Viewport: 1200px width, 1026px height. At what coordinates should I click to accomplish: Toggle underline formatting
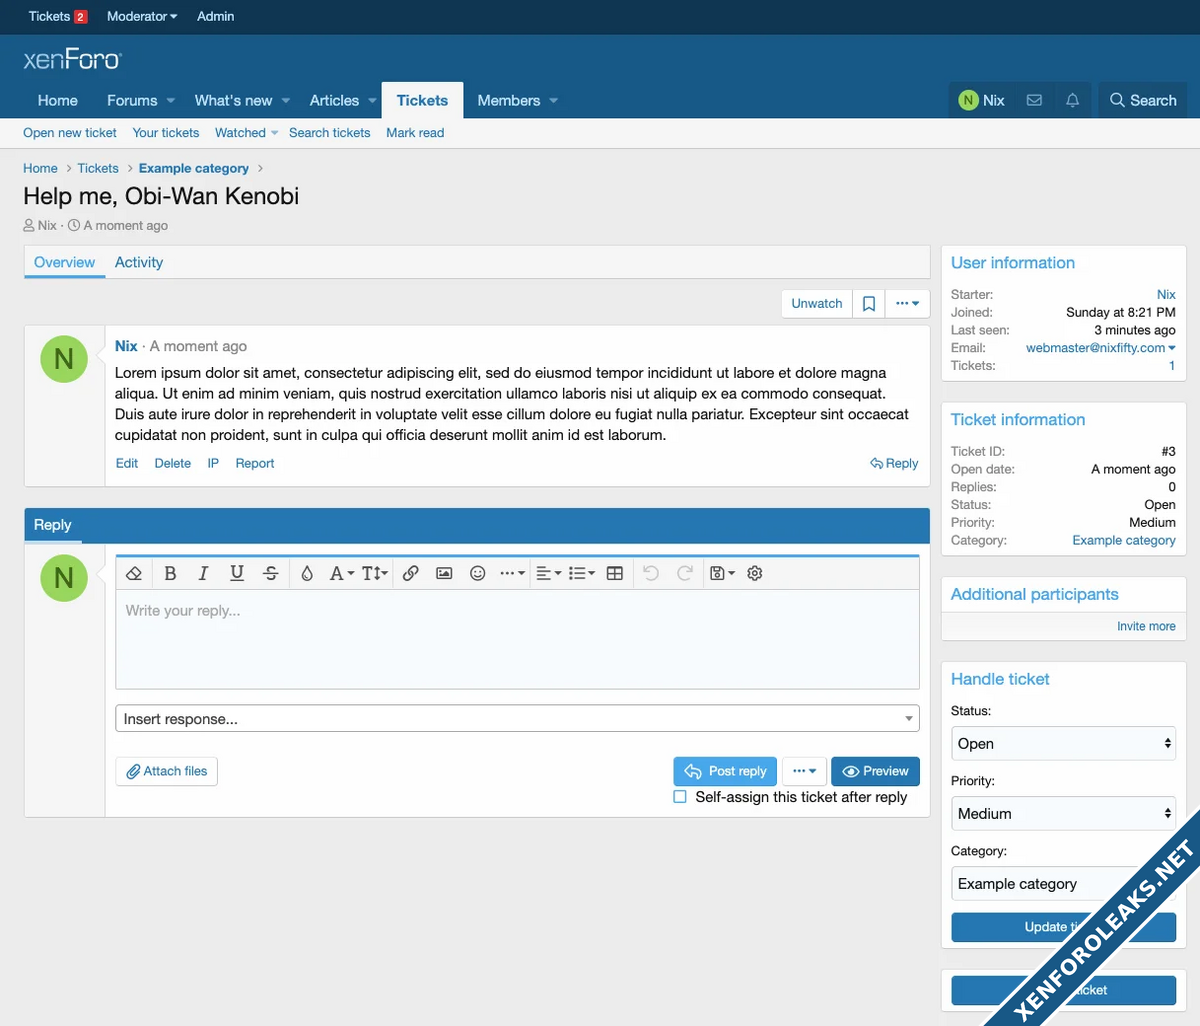tap(237, 573)
